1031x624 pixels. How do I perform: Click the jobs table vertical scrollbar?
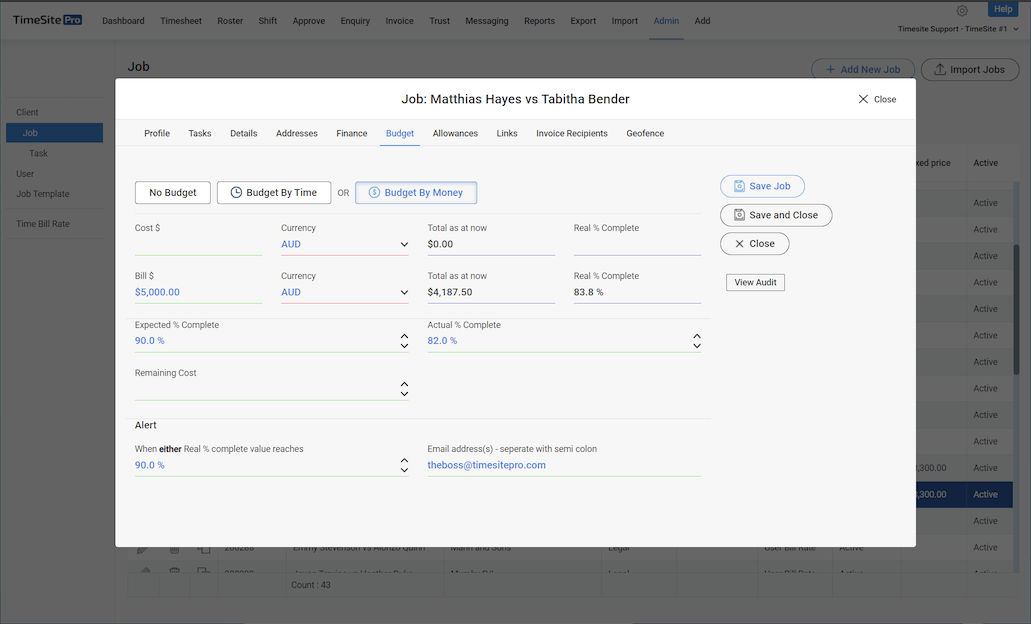tap(1016, 309)
